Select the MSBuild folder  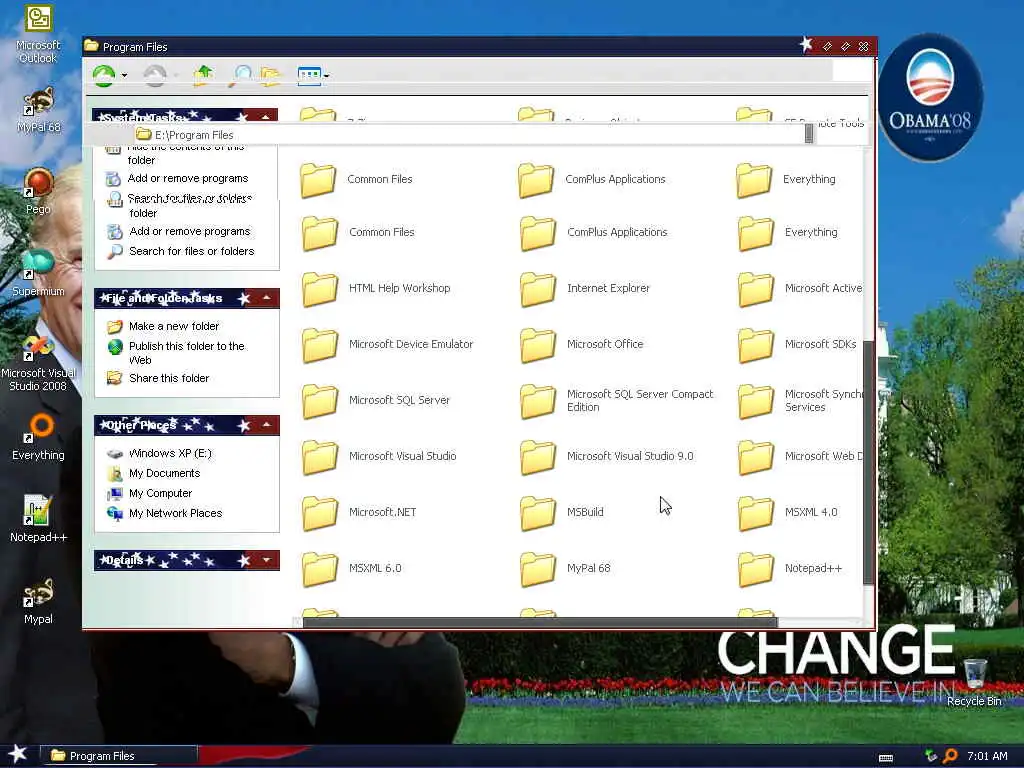click(562, 513)
